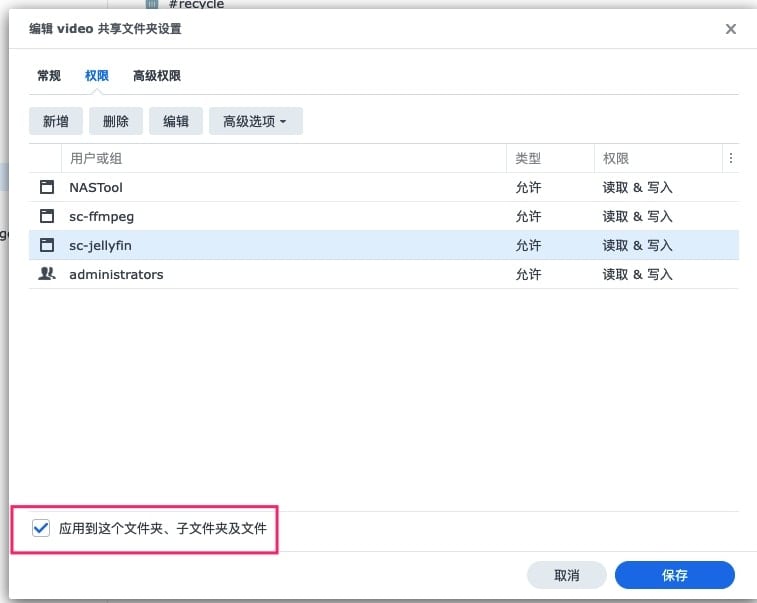The image size is (757, 603).
Task: Click 允许 in the NASTool row
Action: 528,187
